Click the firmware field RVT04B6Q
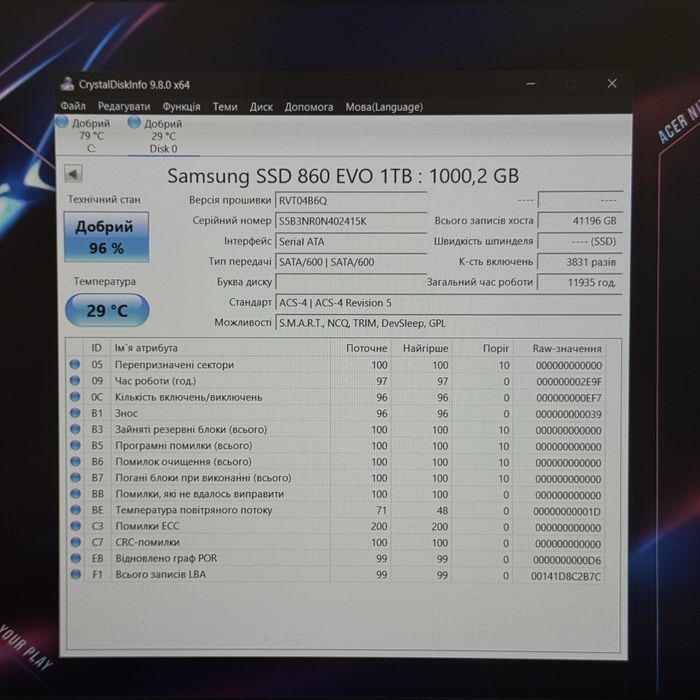700x700 pixels. pos(351,200)
